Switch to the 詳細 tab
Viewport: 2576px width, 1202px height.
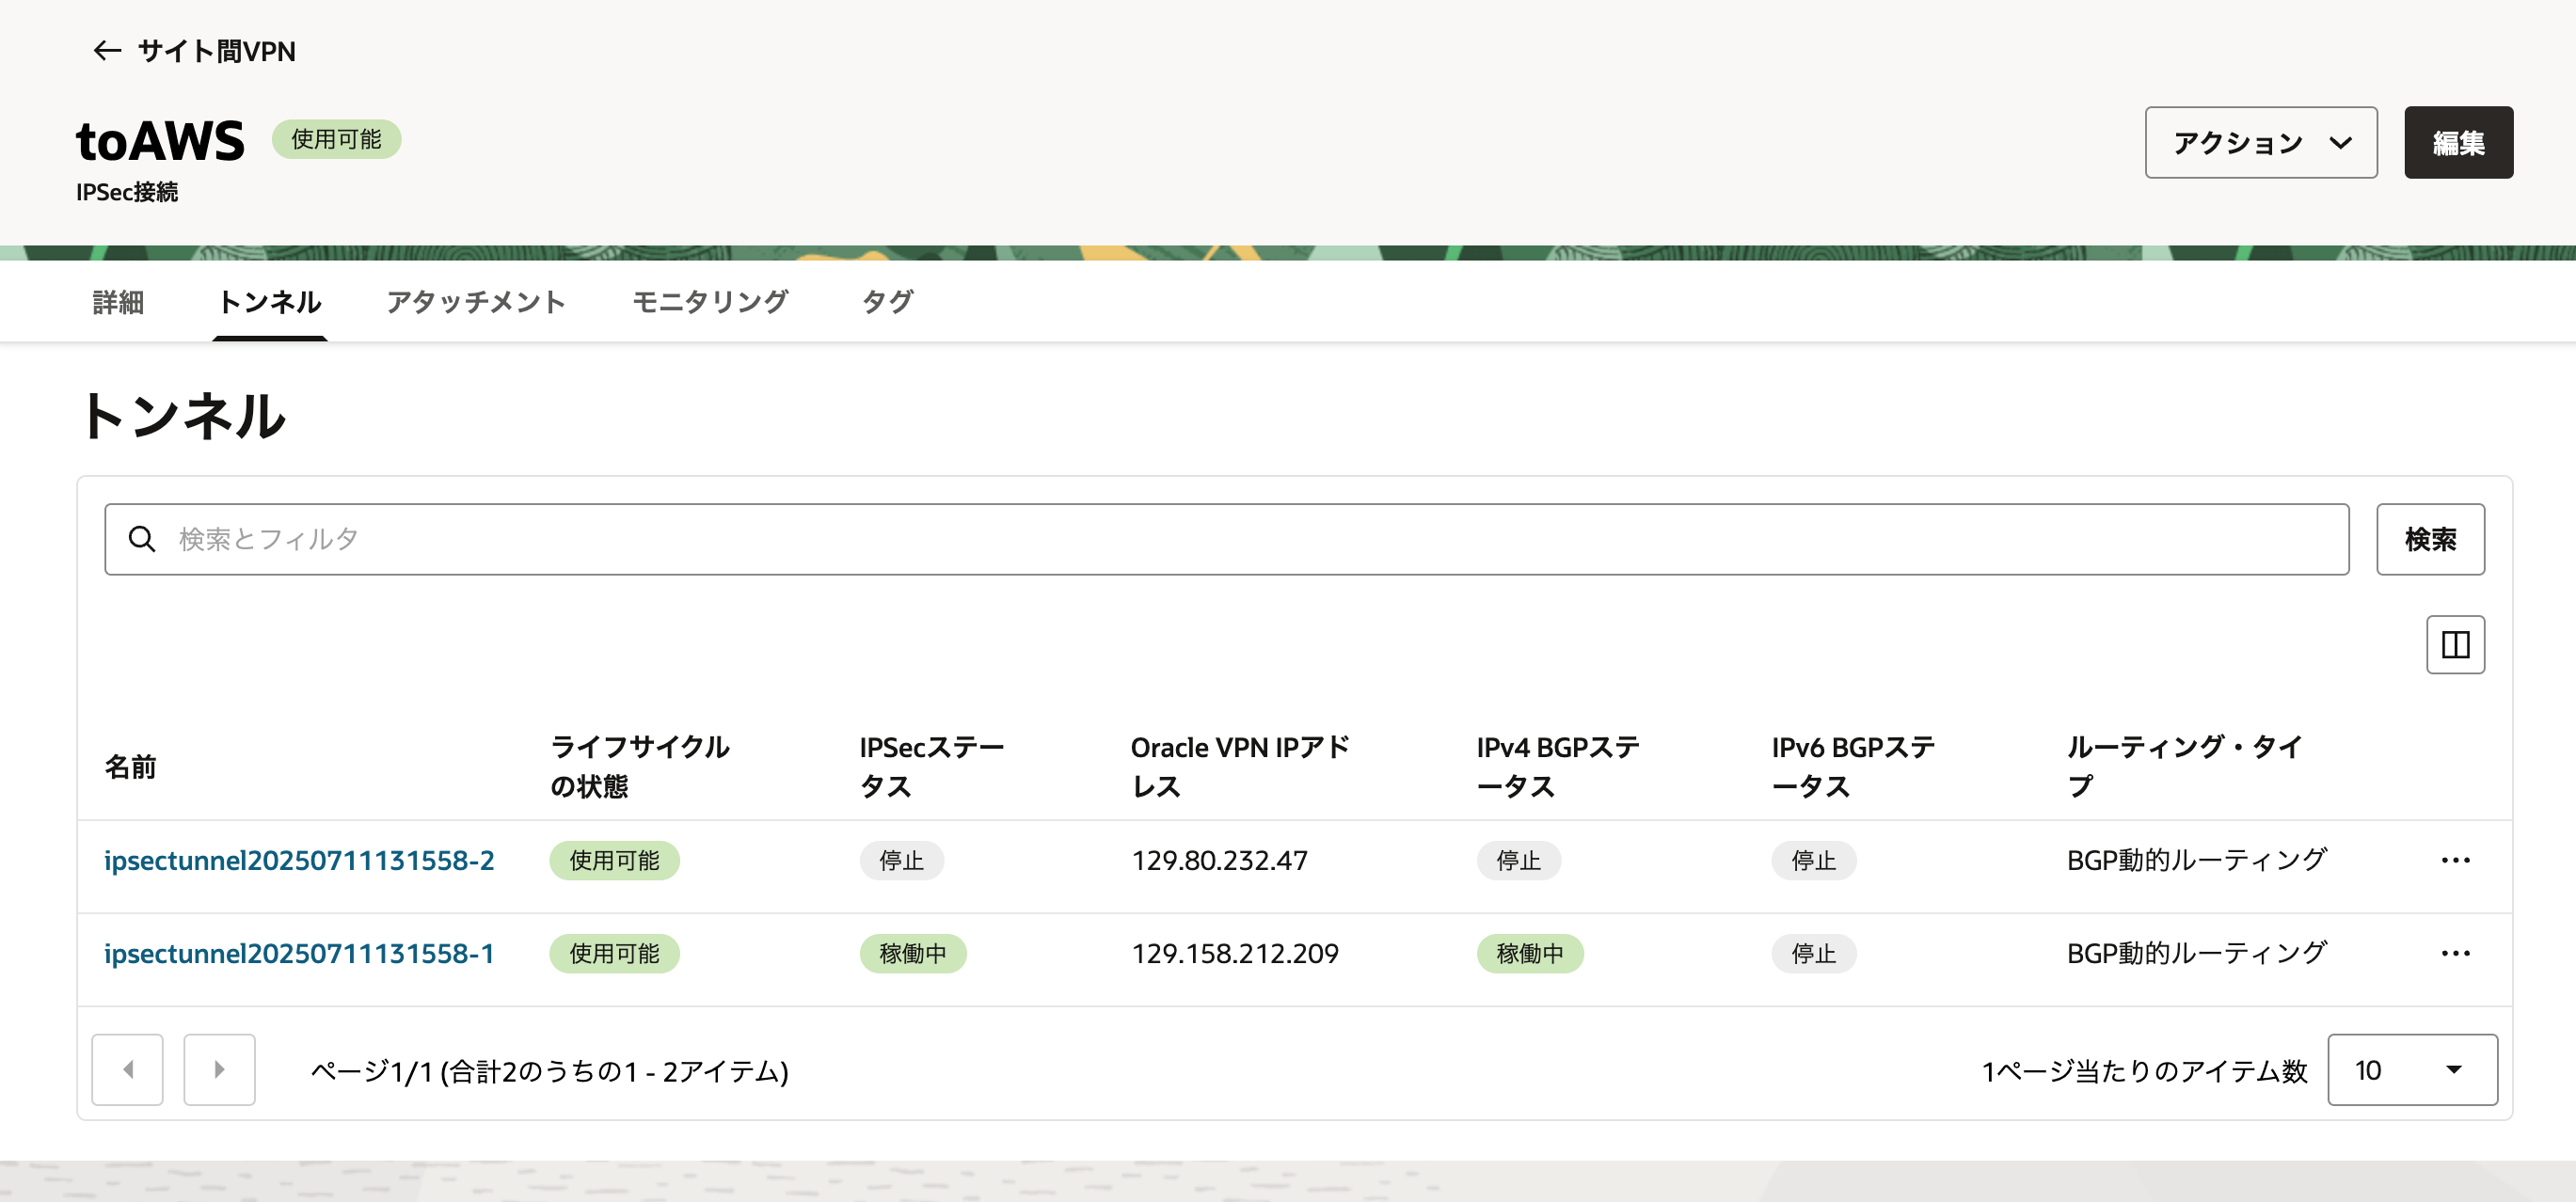click(118, 302)
